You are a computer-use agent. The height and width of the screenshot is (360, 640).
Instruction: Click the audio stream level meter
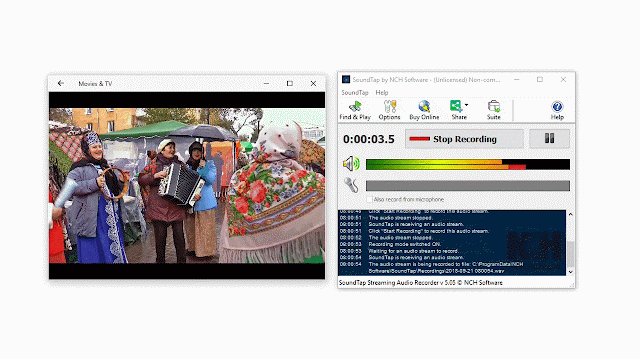pyautogui.click(x=468, y=164)
